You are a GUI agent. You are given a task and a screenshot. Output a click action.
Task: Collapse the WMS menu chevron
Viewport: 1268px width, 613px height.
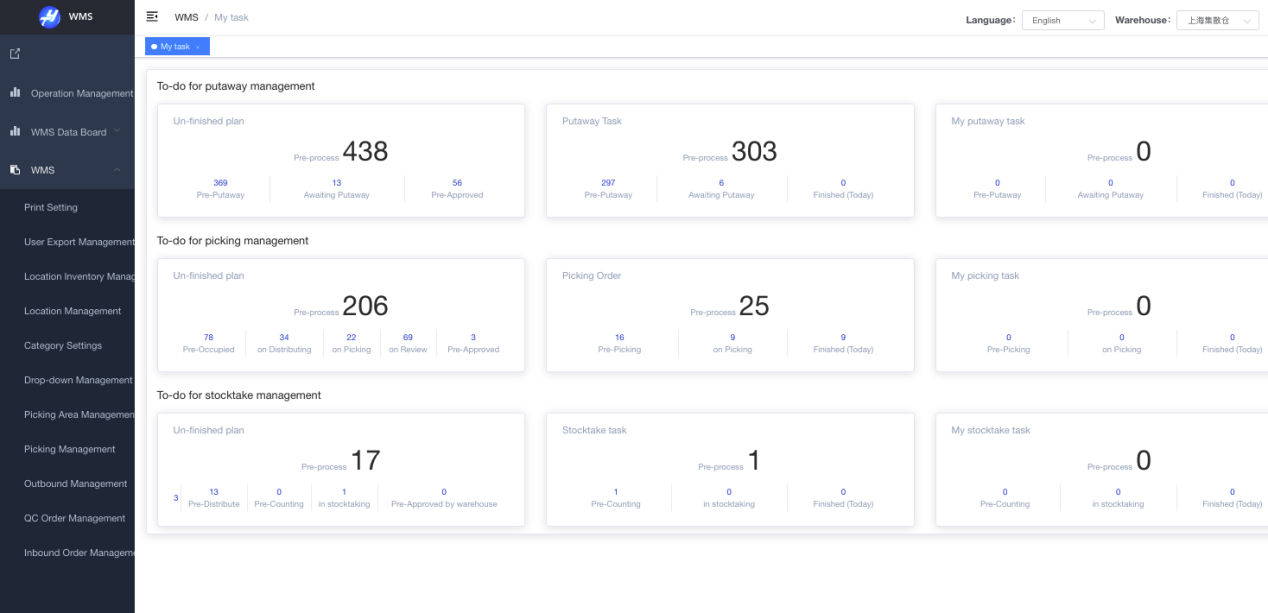117,170
